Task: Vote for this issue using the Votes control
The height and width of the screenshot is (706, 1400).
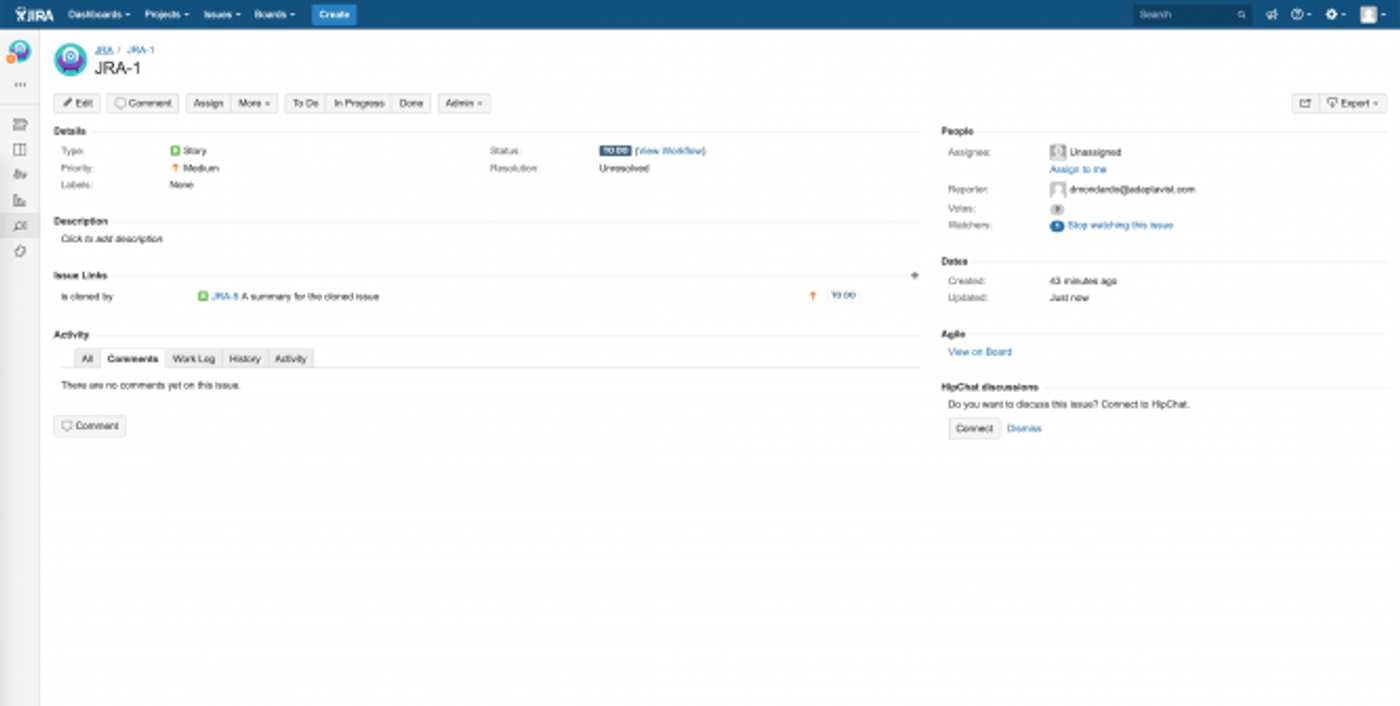Action: coord(1057,207)
